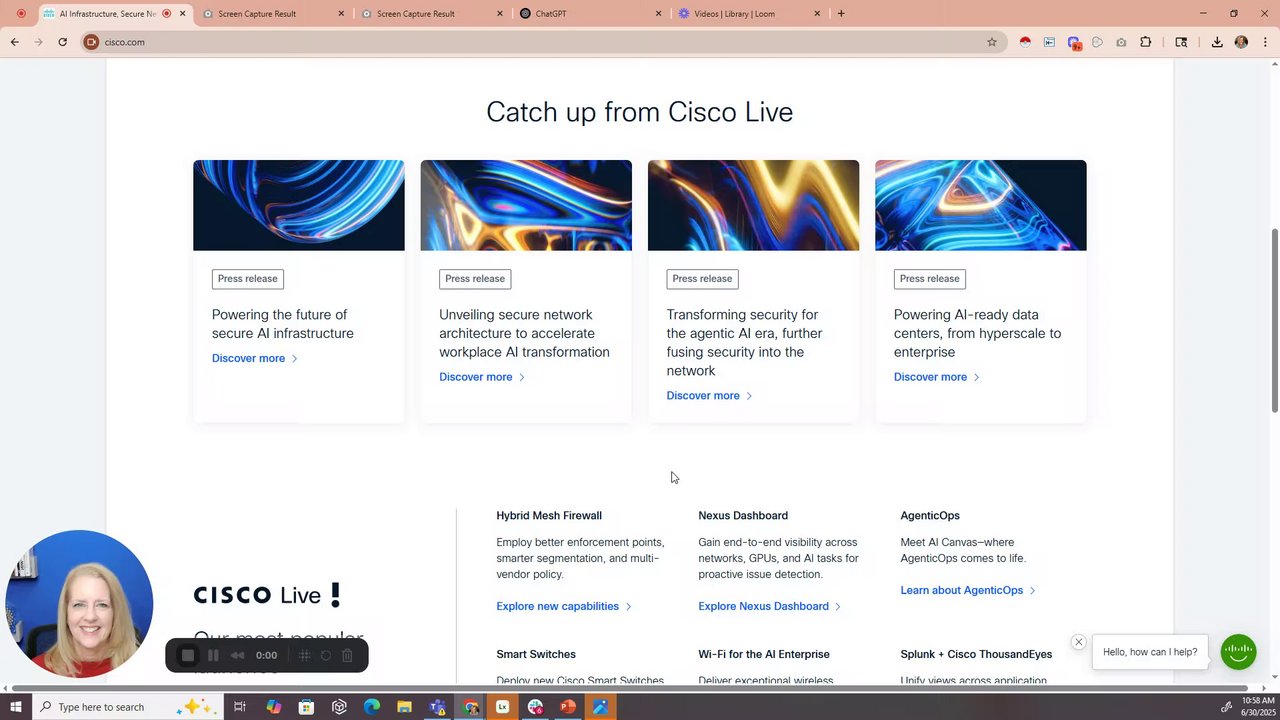This screenshot has width=1280, height=720.
Task: Open the Windows Start menu
Action: (x=15, y=707)
